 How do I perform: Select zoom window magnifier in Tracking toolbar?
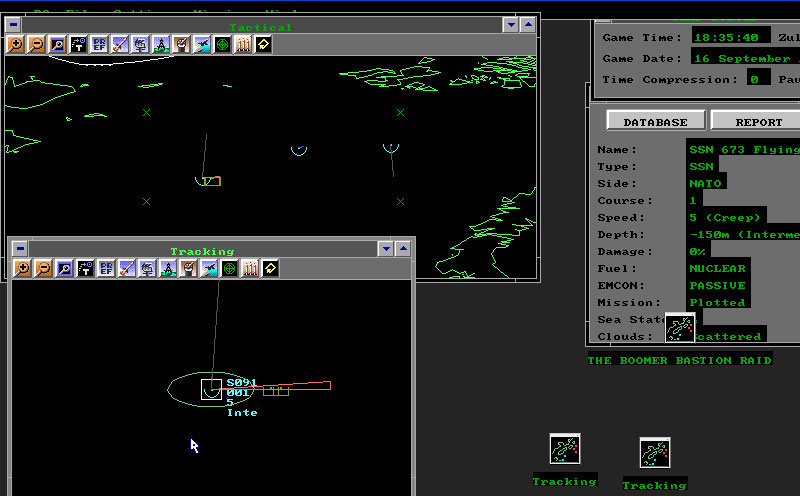(64, 268)
